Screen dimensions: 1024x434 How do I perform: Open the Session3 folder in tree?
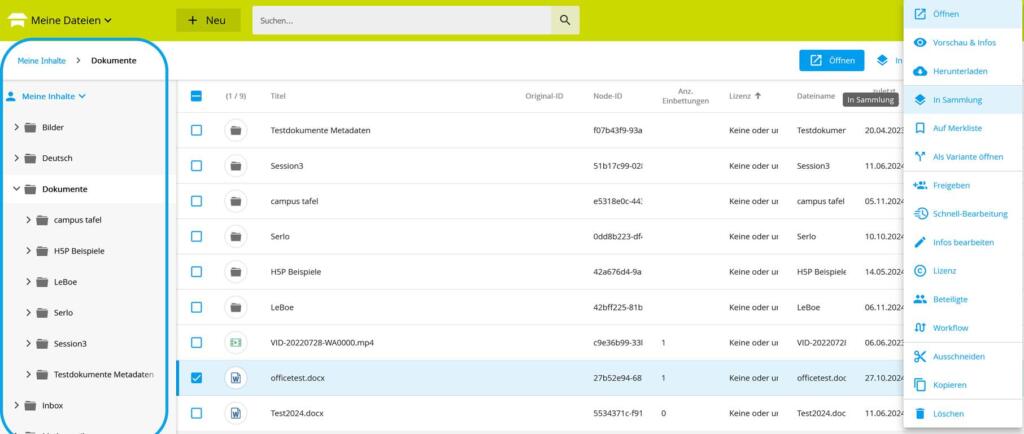[71, 343]
